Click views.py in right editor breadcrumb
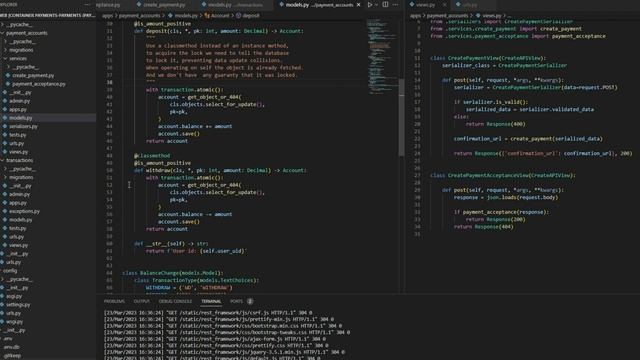 click(492, 16)
